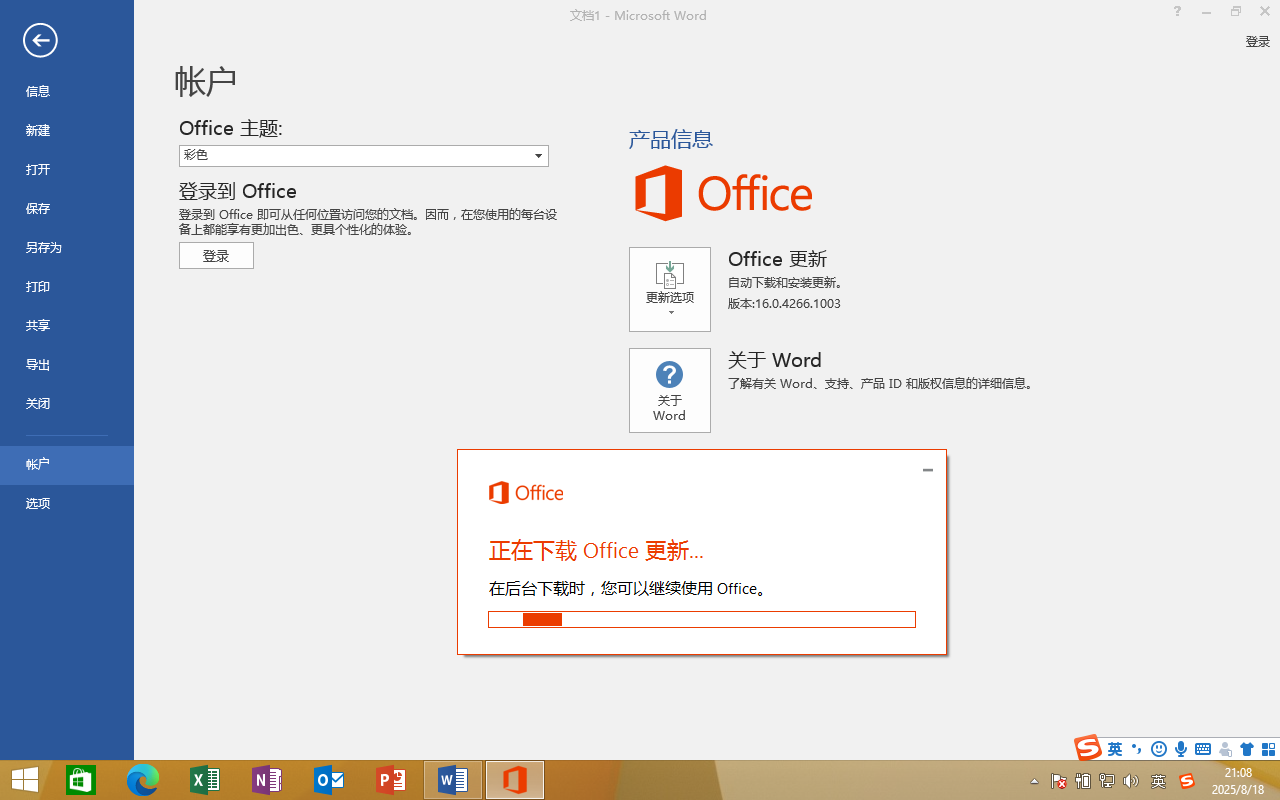This screenshot has height=800, width=1280.
Task: Open Microsoft Edge from the taskbar
Action: [x=143, y=780]
